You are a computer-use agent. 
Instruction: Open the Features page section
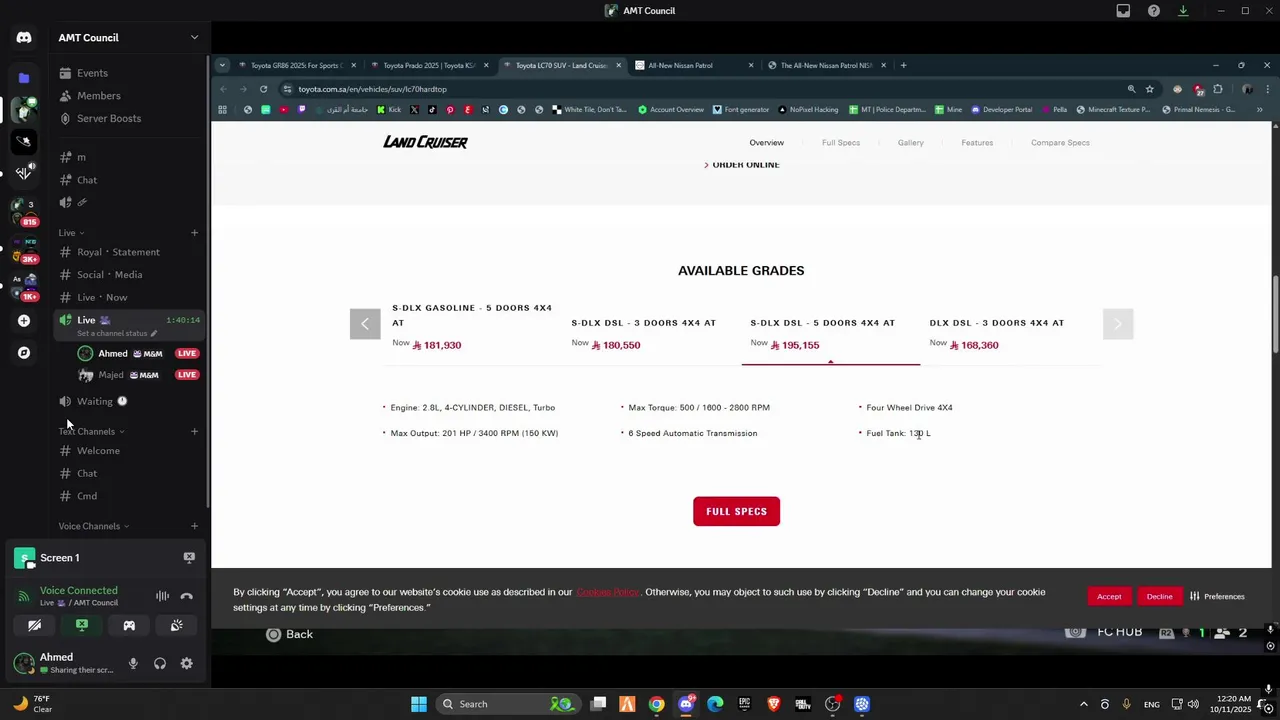pos(977,143)
